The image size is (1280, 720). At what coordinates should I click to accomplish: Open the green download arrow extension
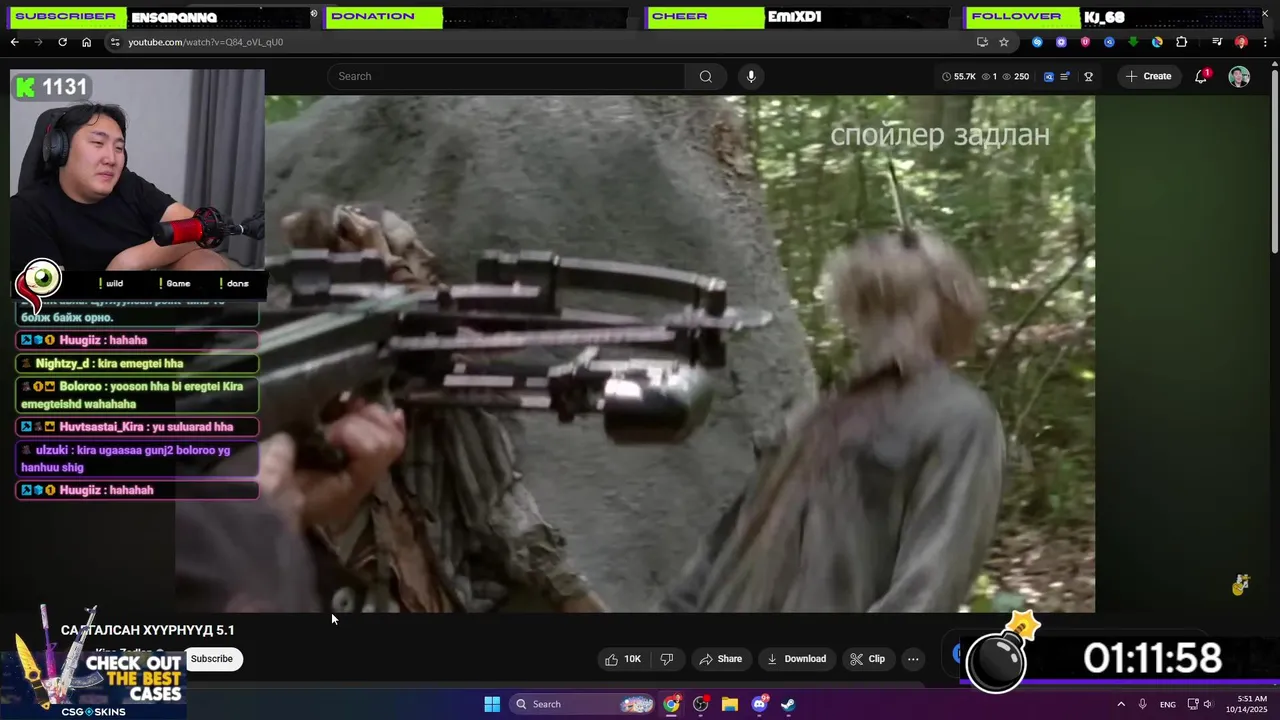click(x=1133, y=42)
